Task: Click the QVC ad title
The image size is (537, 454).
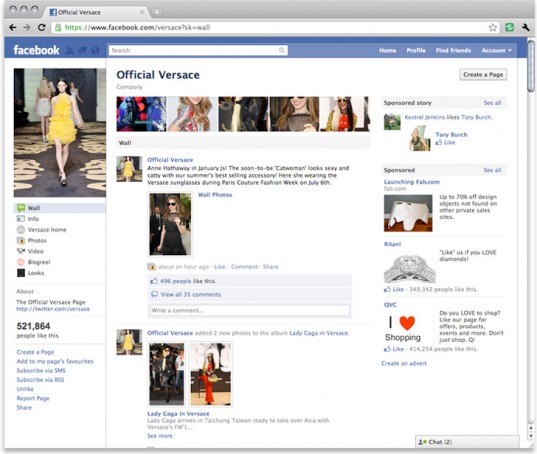Action: pos(390,304)
